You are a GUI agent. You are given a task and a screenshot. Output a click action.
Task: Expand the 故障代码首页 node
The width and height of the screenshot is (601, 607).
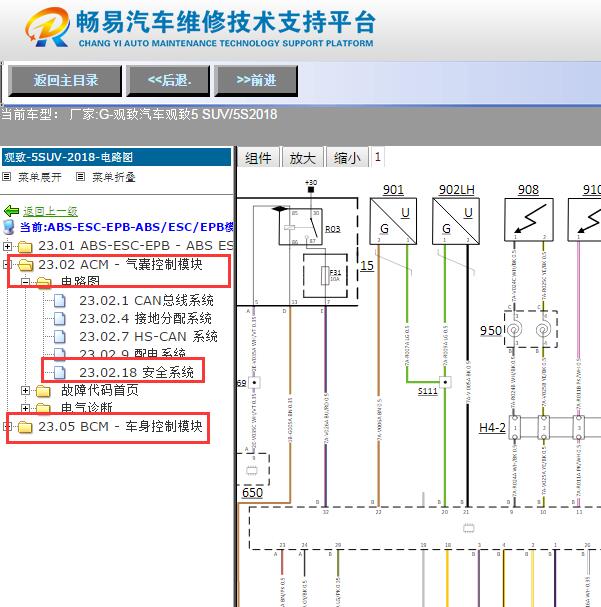pyautogui.click(x=25, y=391)
